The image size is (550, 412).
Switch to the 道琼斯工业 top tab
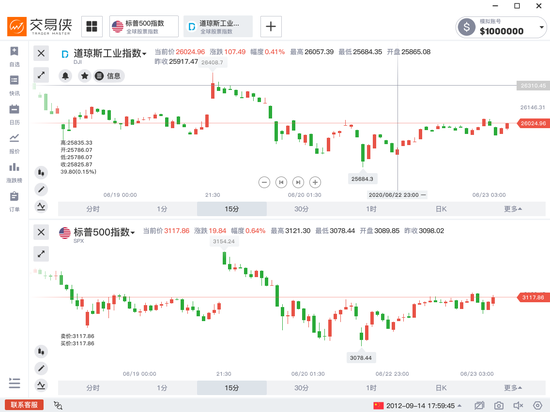click(x=218, y=26)
